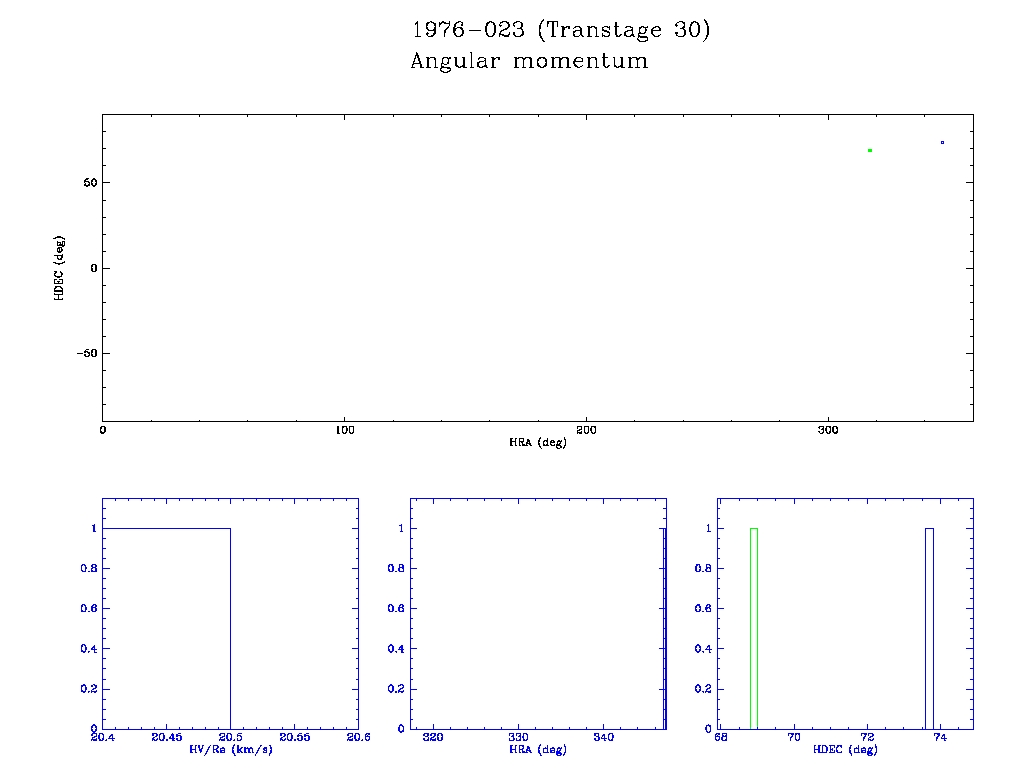
Task: Click the vertical 'HDEC (deg)' axis label of top plot
Action: (x=60, y=268)
